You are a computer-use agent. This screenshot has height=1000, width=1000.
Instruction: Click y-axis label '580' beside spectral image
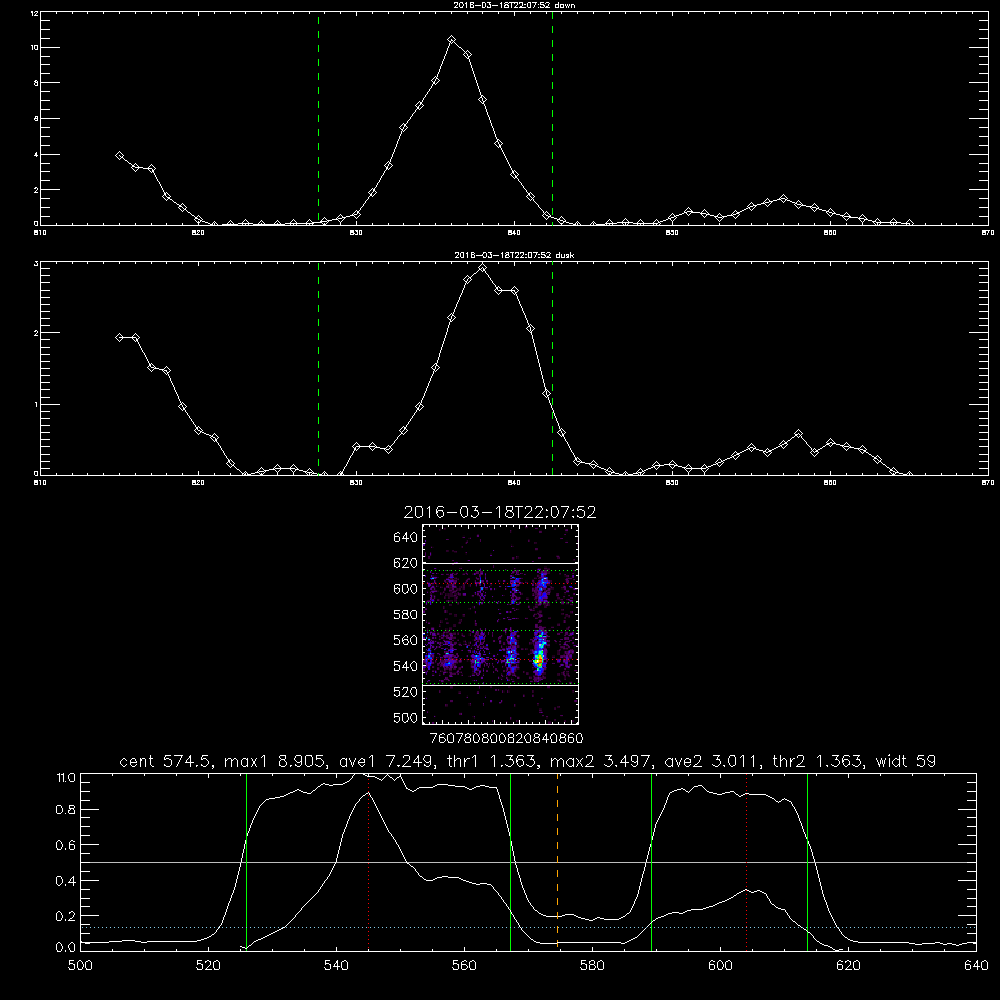click(406, 615)
